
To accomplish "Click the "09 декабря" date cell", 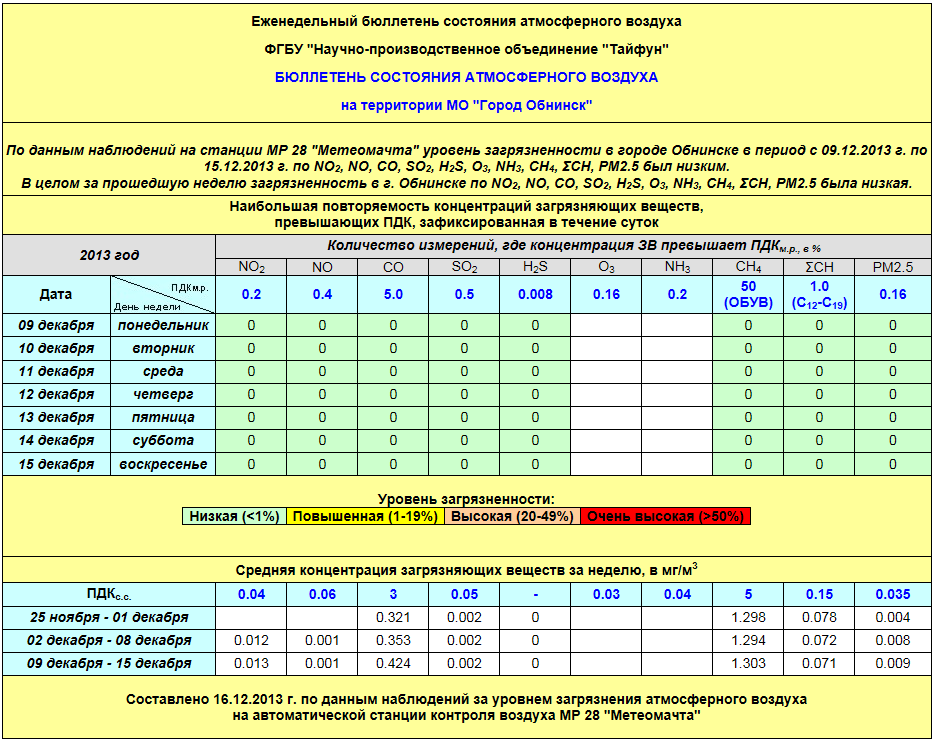I will (57, 325).
